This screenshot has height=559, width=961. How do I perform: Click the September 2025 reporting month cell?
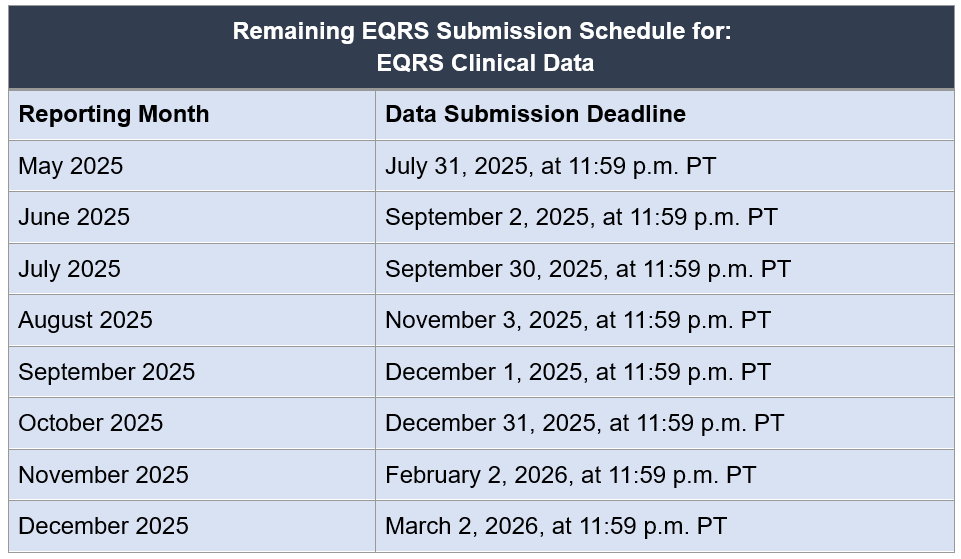192,372
